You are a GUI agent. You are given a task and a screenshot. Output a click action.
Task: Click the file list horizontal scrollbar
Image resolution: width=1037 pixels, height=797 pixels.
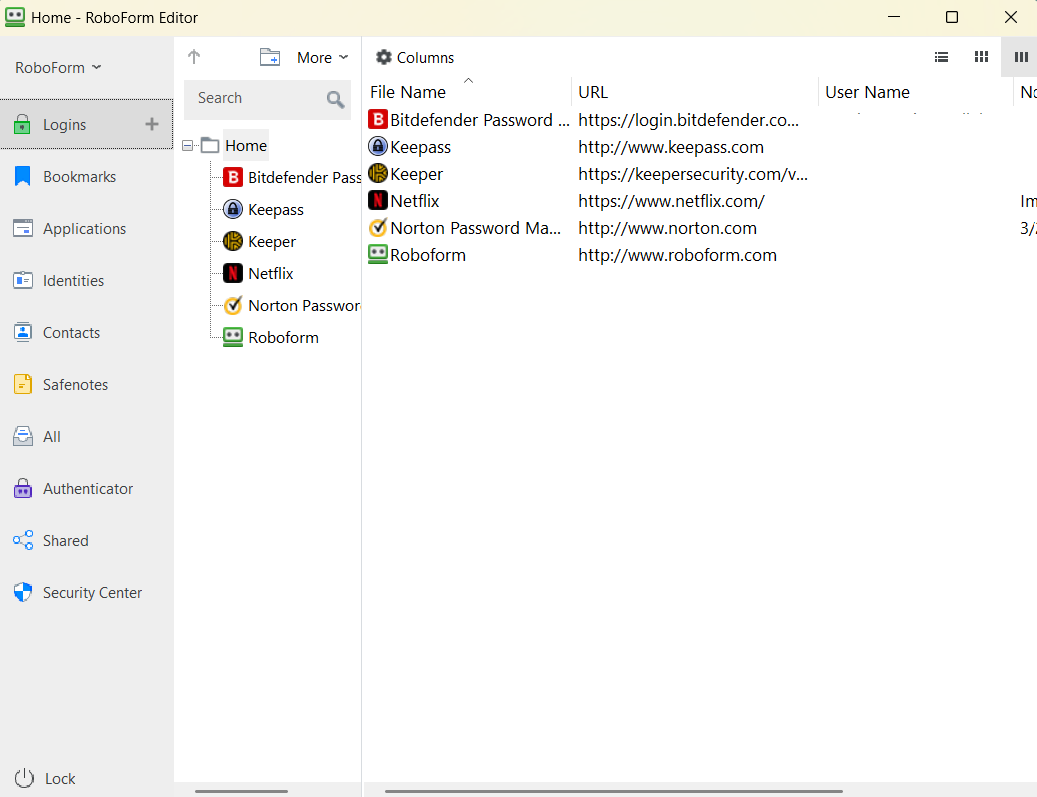614,791
